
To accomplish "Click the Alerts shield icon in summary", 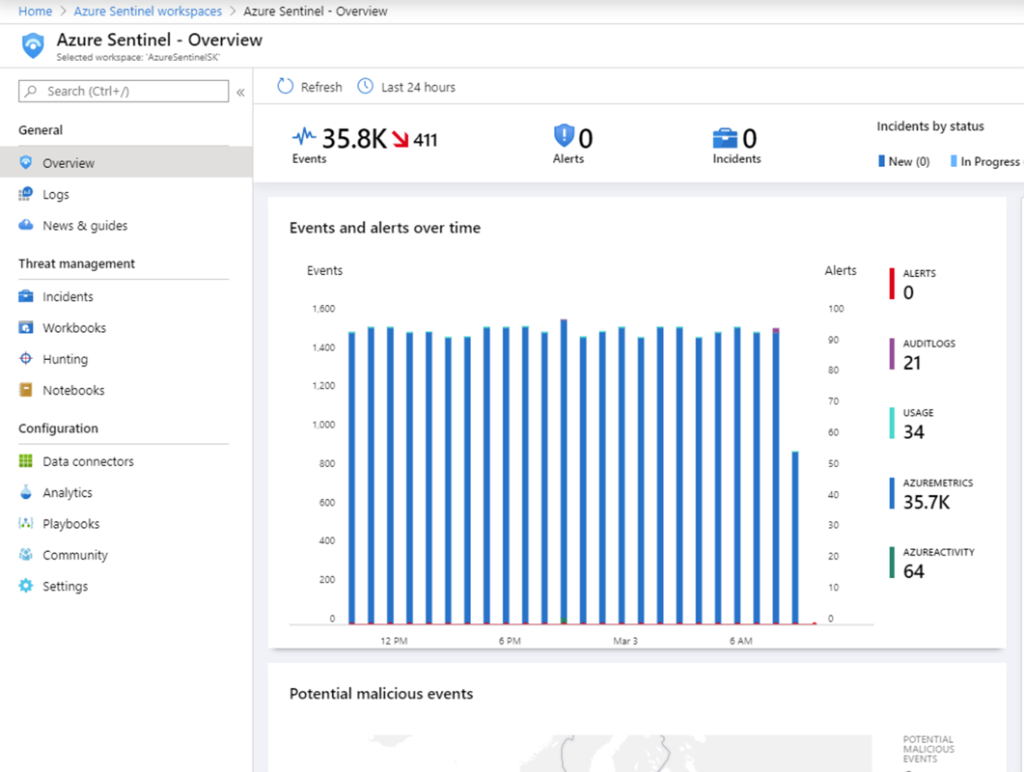I will click(564, 136).
